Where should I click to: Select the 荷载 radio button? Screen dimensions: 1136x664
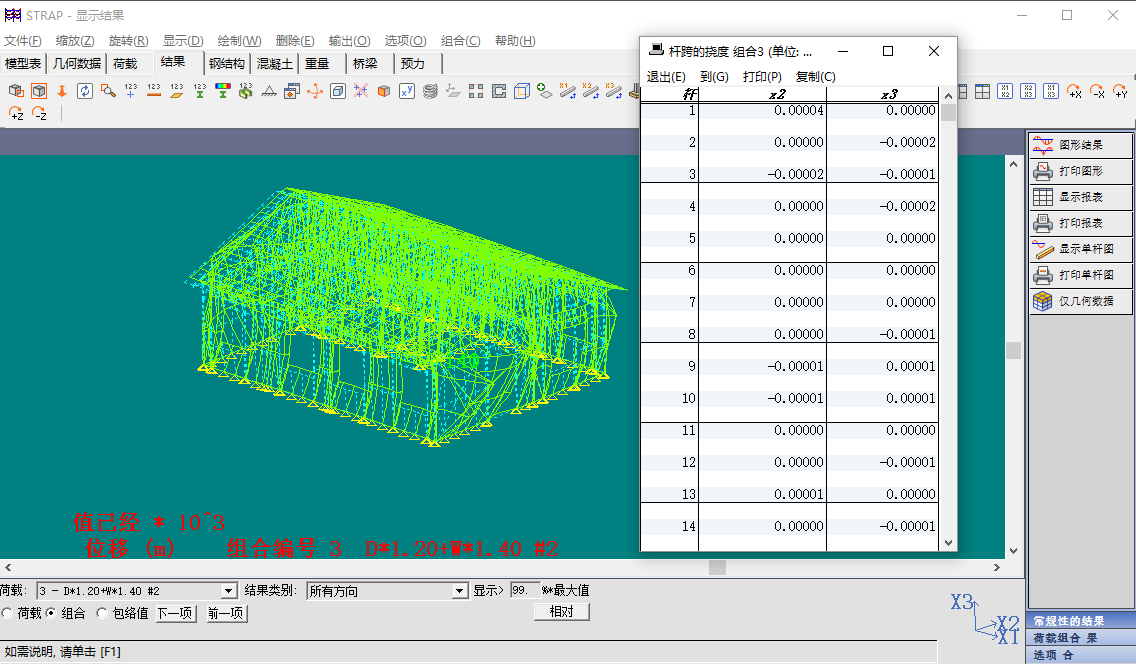(8, 613)
